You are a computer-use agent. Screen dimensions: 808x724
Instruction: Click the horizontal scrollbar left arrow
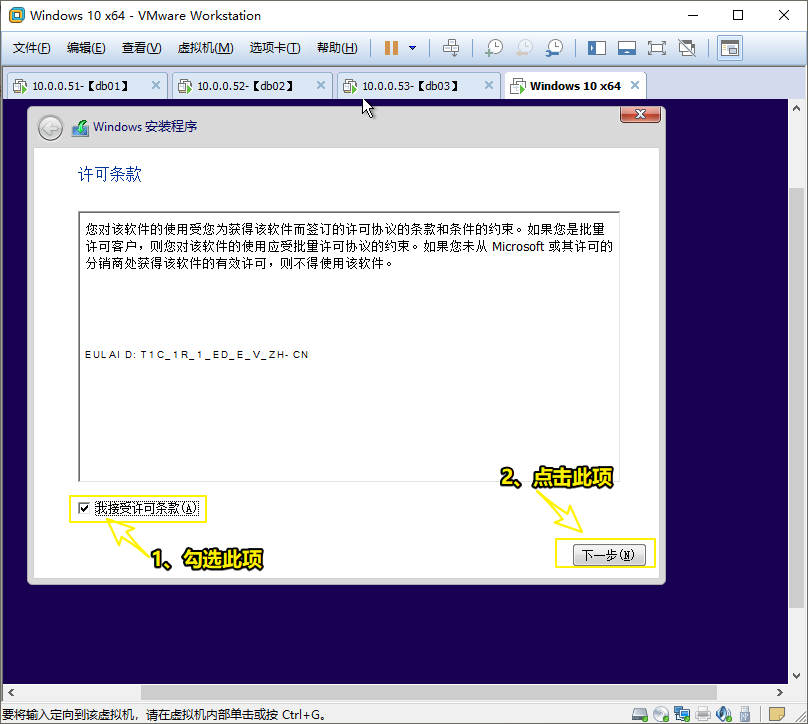pos(11,693)
